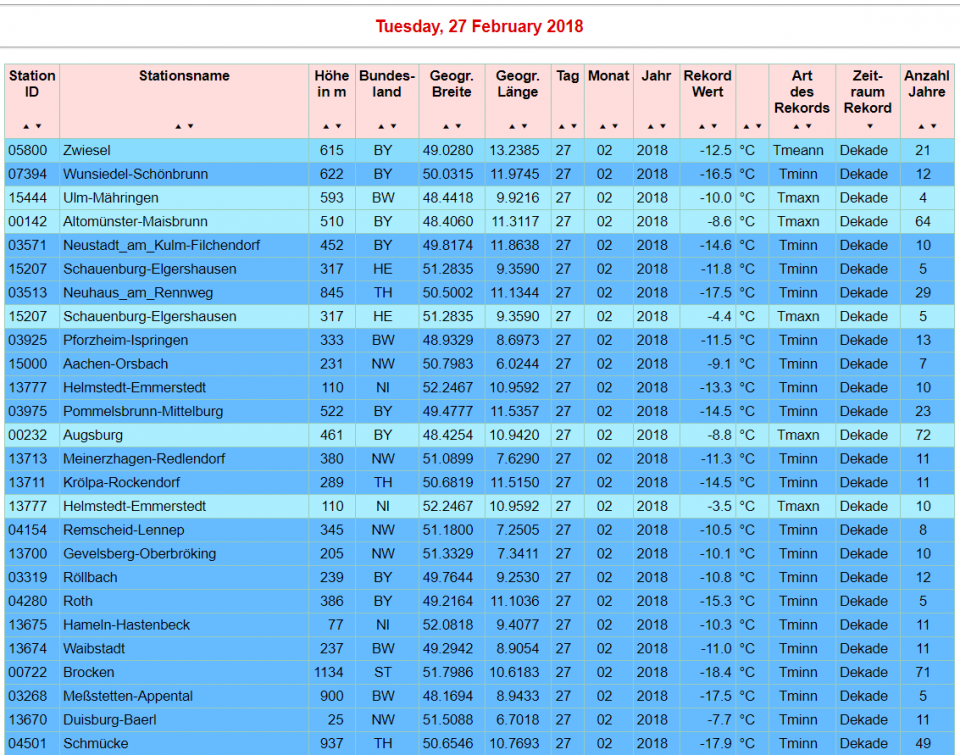Sort Geogr. Länge descending
Image resolution: width=960 pixels, height=755 pixels.
(x=523, y=127)
